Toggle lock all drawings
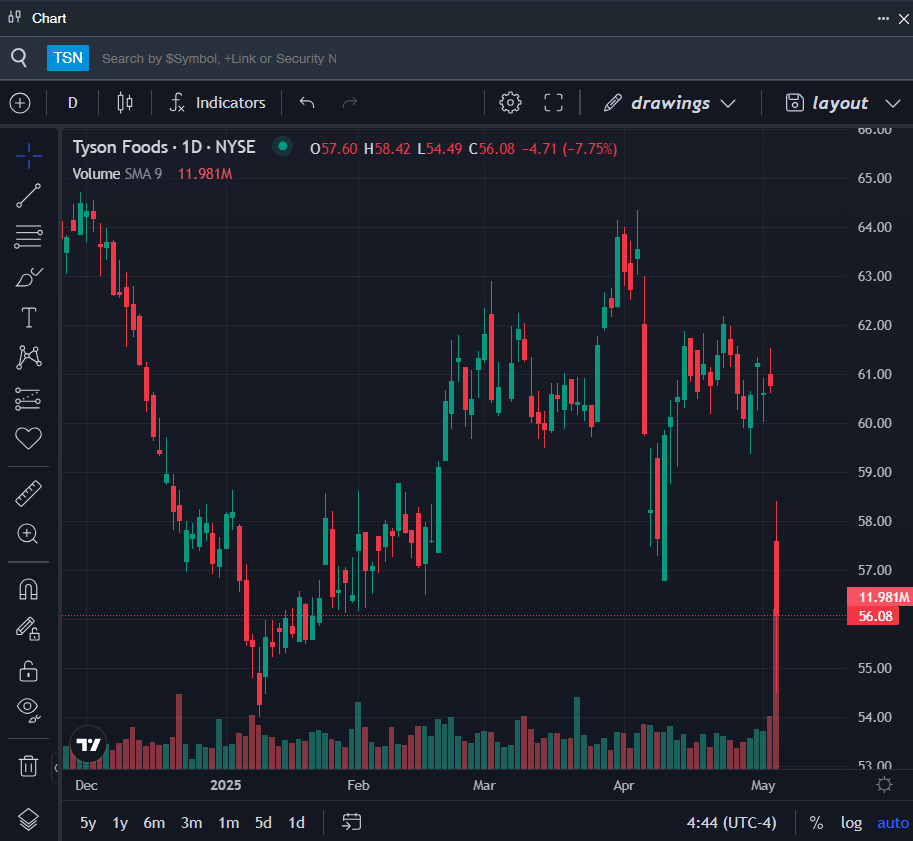 point(28,670)
